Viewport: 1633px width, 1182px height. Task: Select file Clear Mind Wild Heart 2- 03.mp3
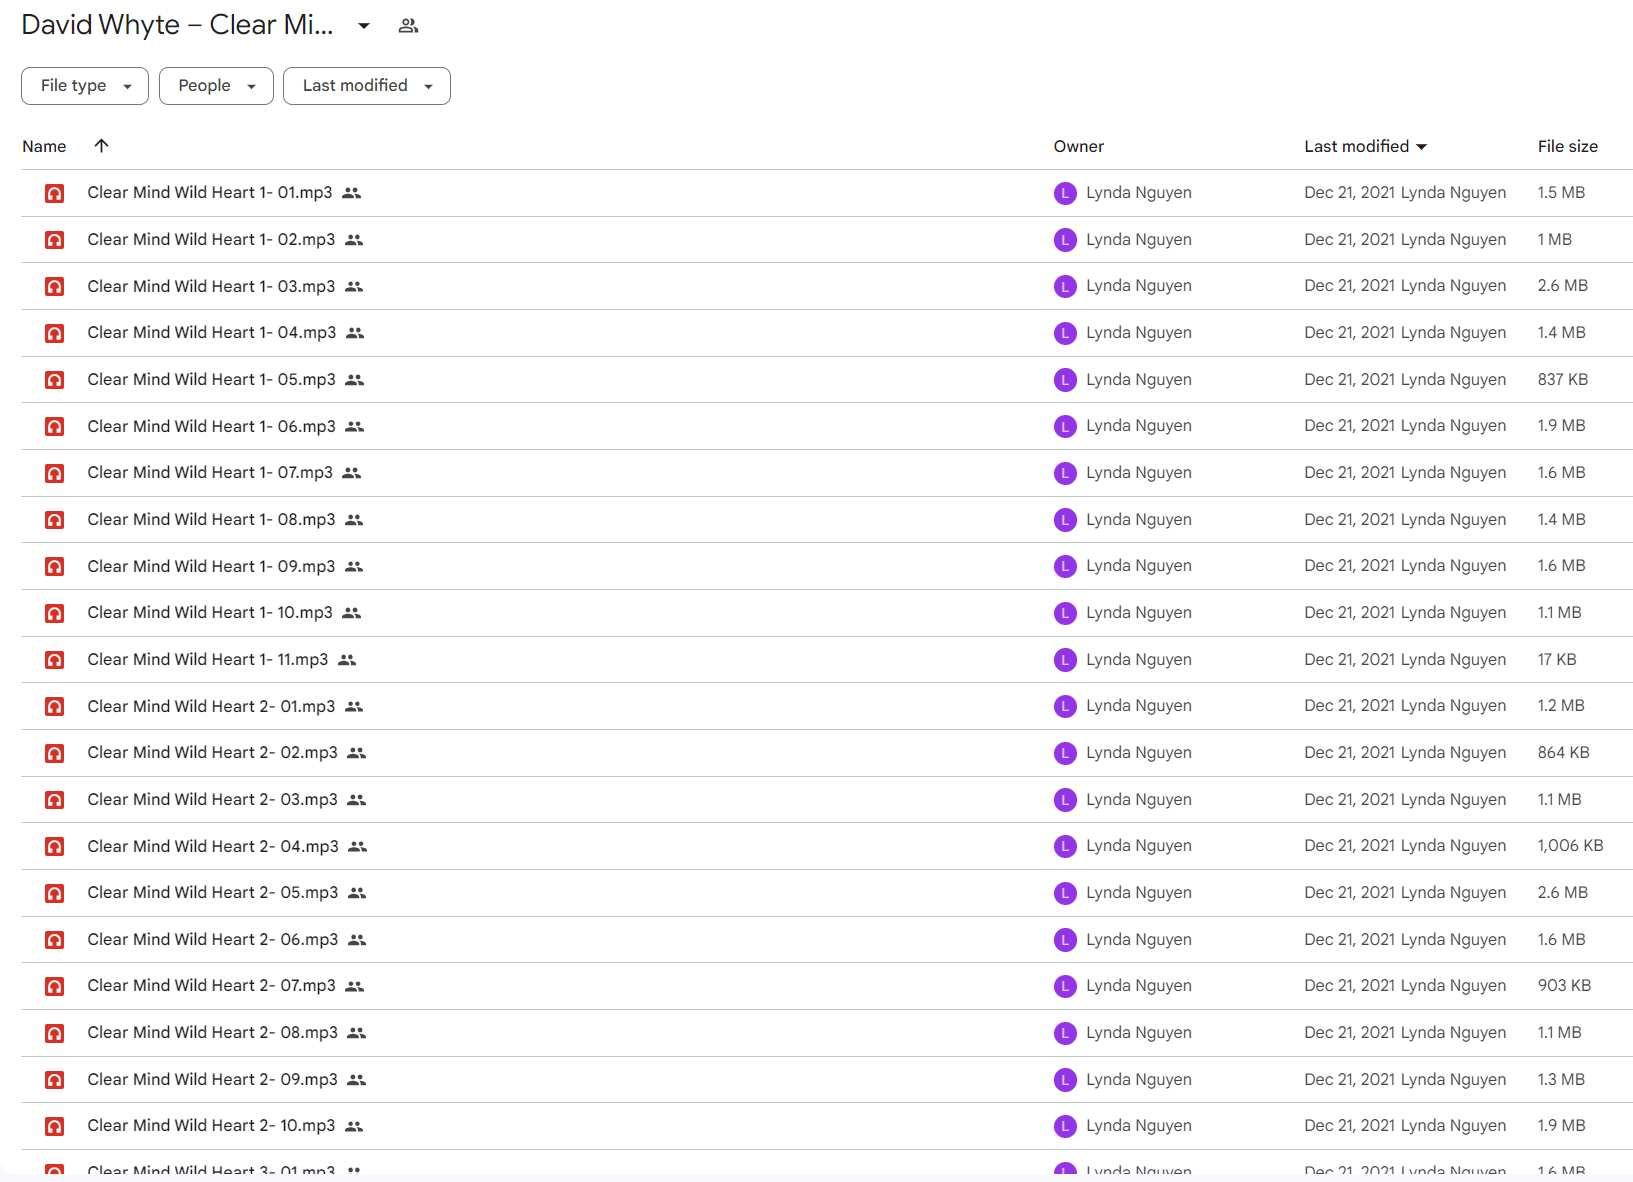coord(827,800)
